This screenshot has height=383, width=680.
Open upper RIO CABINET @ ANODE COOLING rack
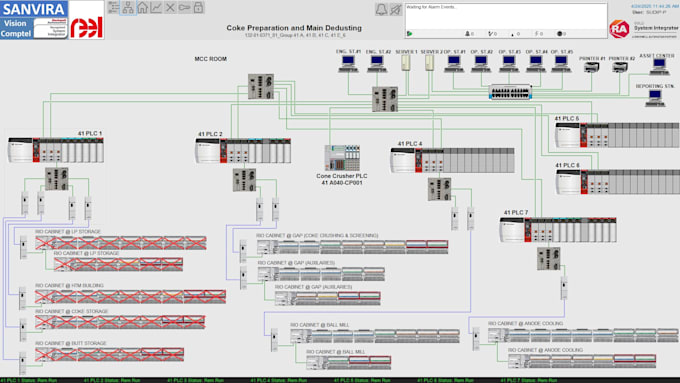coord(583,335)
